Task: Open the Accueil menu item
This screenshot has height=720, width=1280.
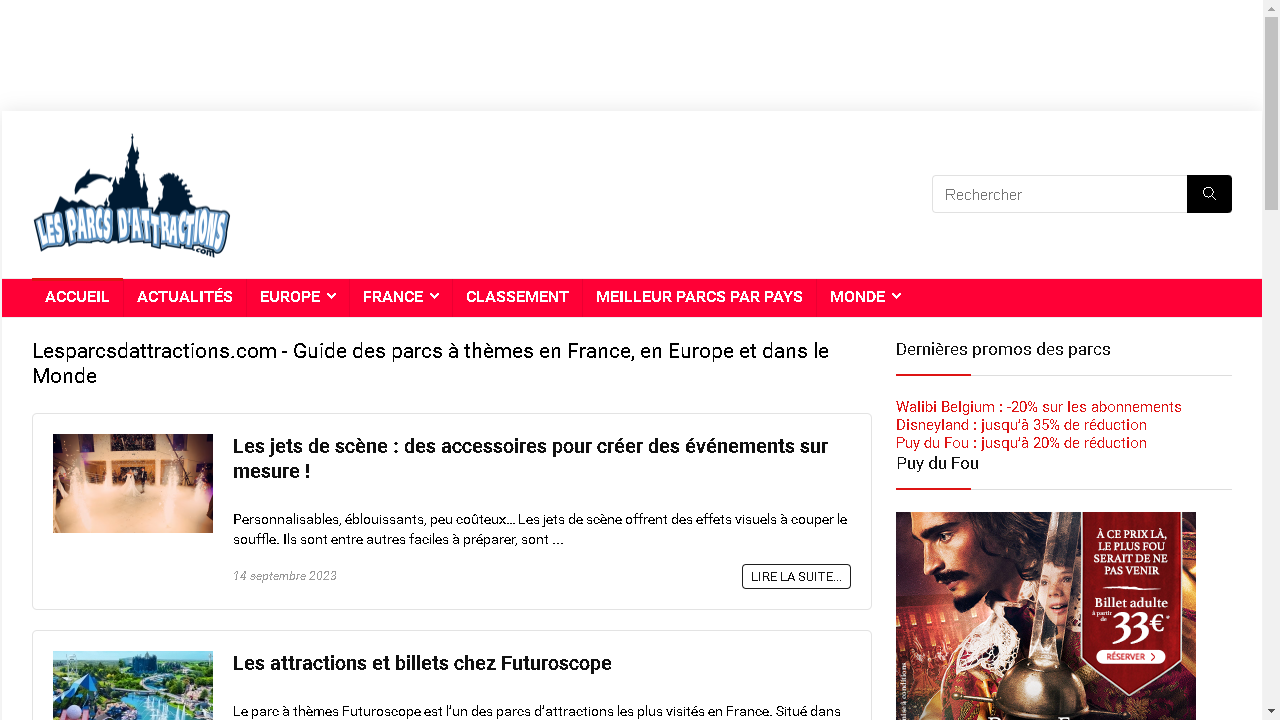Action: tap(77, 297)
